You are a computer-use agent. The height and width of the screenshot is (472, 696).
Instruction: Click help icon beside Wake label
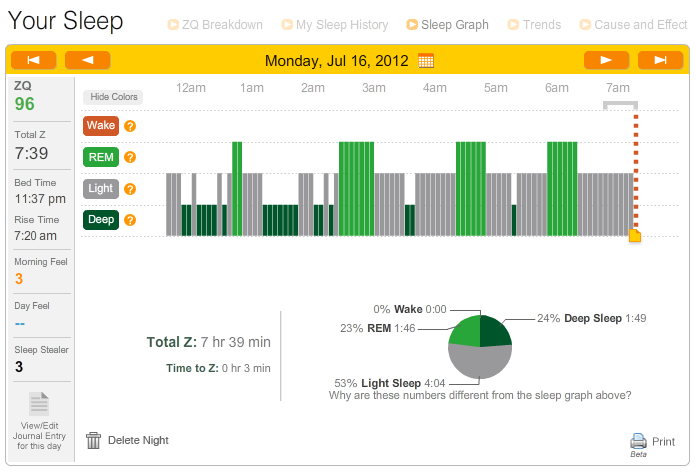tap(130, 126)
